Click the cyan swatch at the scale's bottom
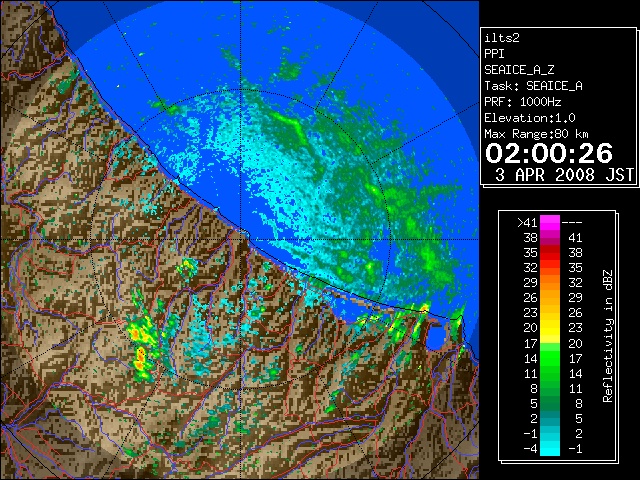Image resolution: width=640 pixels, height=480 pixels. click(x=550, y=449)
